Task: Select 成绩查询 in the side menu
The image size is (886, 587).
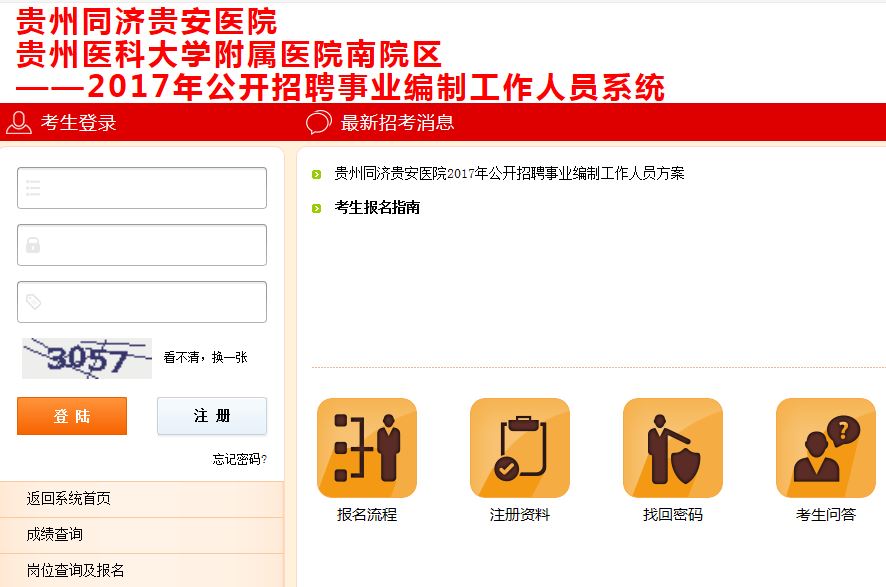Action: [x=55, y=535]
